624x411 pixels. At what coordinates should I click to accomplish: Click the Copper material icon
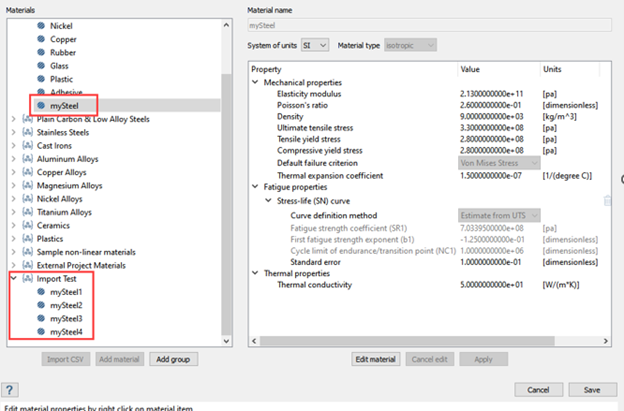click(x=41, y=39)
